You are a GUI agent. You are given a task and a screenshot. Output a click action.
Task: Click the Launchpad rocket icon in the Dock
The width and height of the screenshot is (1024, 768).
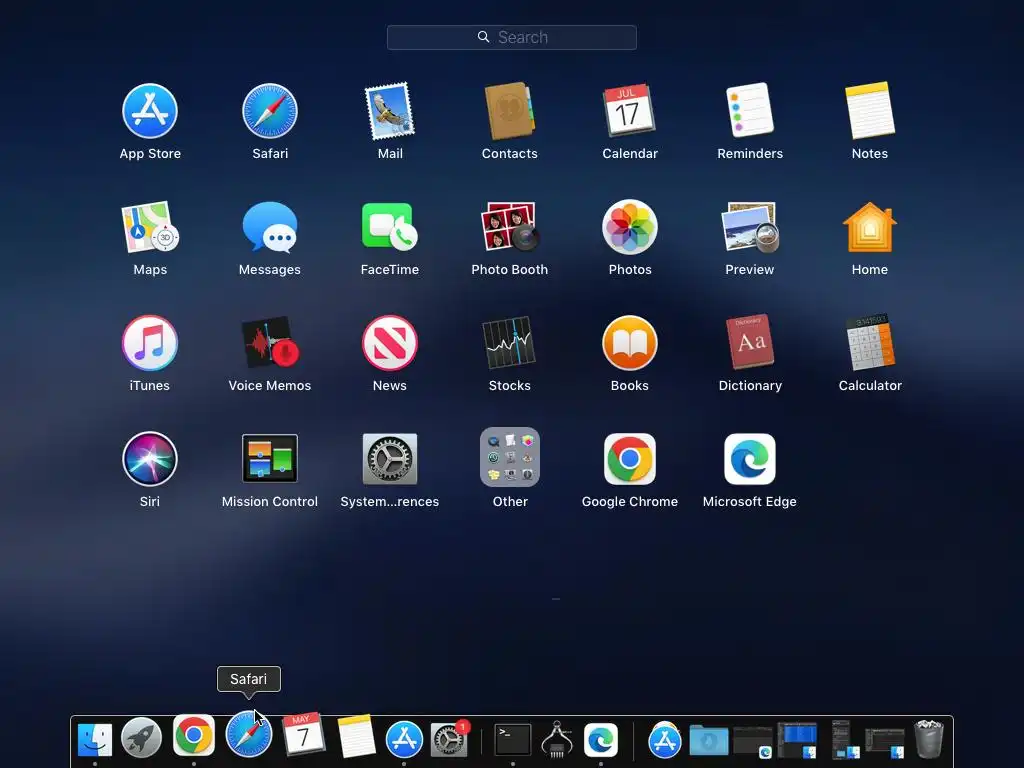tap(142, 738)
